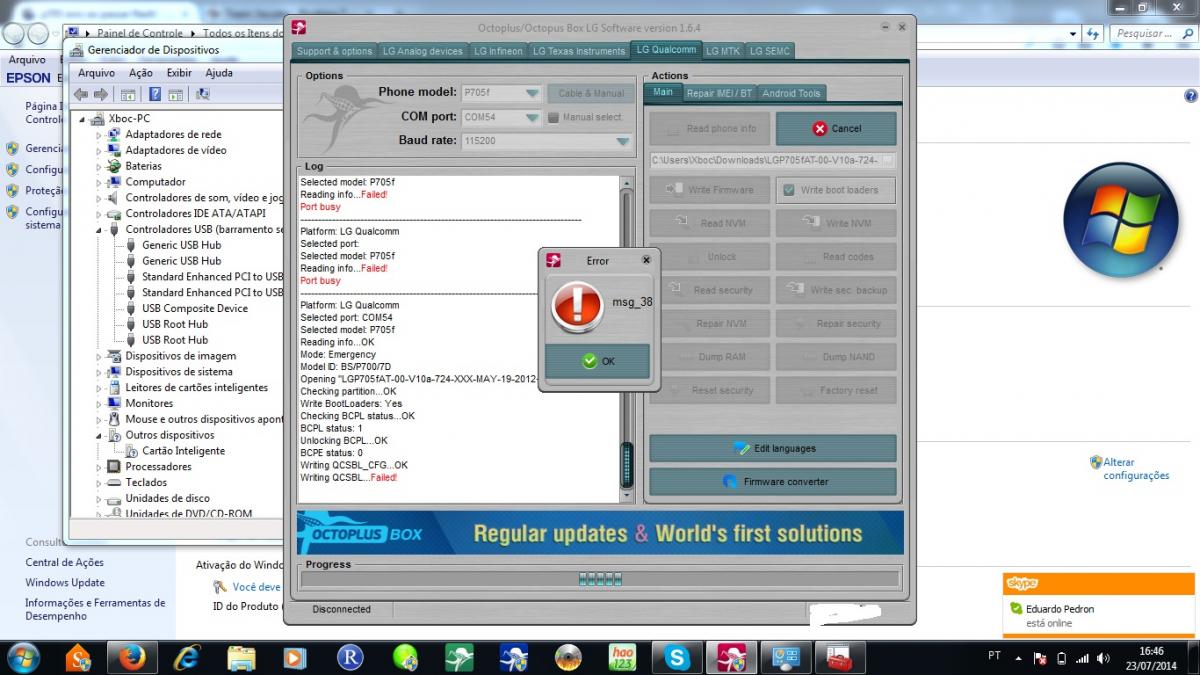Select the Baterias device icon
The image size is (1200, 675).
coord(115,166)
